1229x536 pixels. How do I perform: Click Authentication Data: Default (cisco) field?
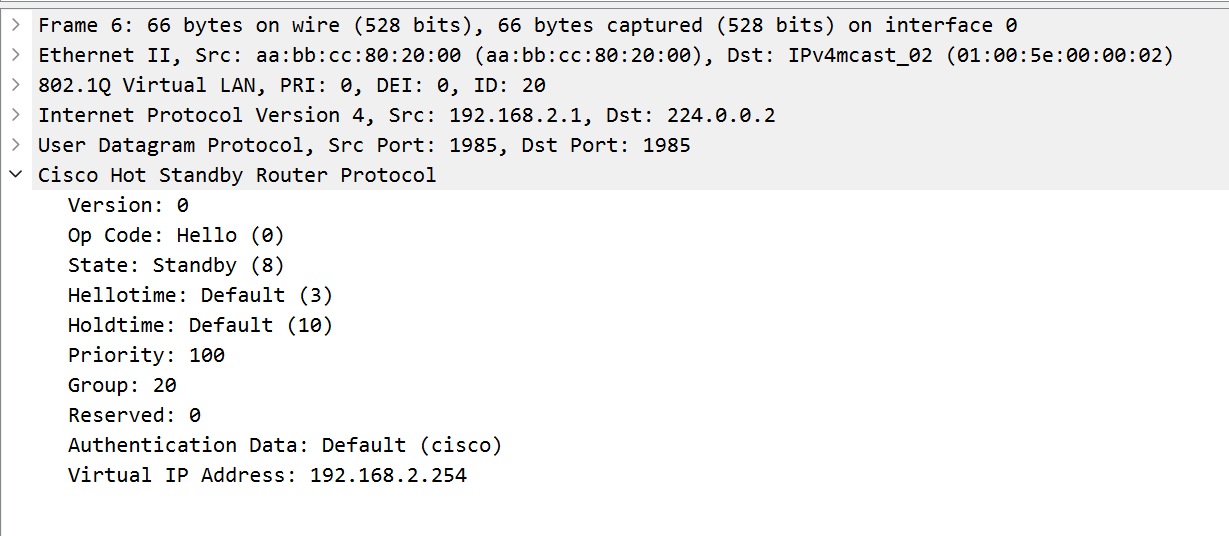point(284,445)
